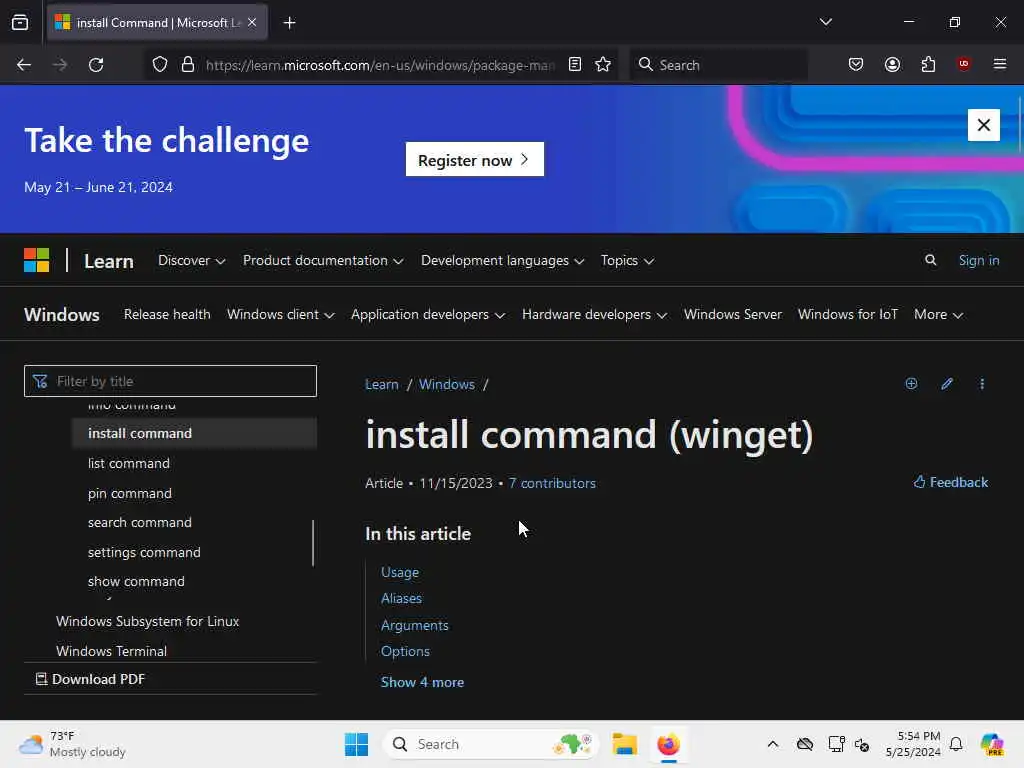
Task: Expand the Product documentation menu
Action: click(x=323, y=261)
